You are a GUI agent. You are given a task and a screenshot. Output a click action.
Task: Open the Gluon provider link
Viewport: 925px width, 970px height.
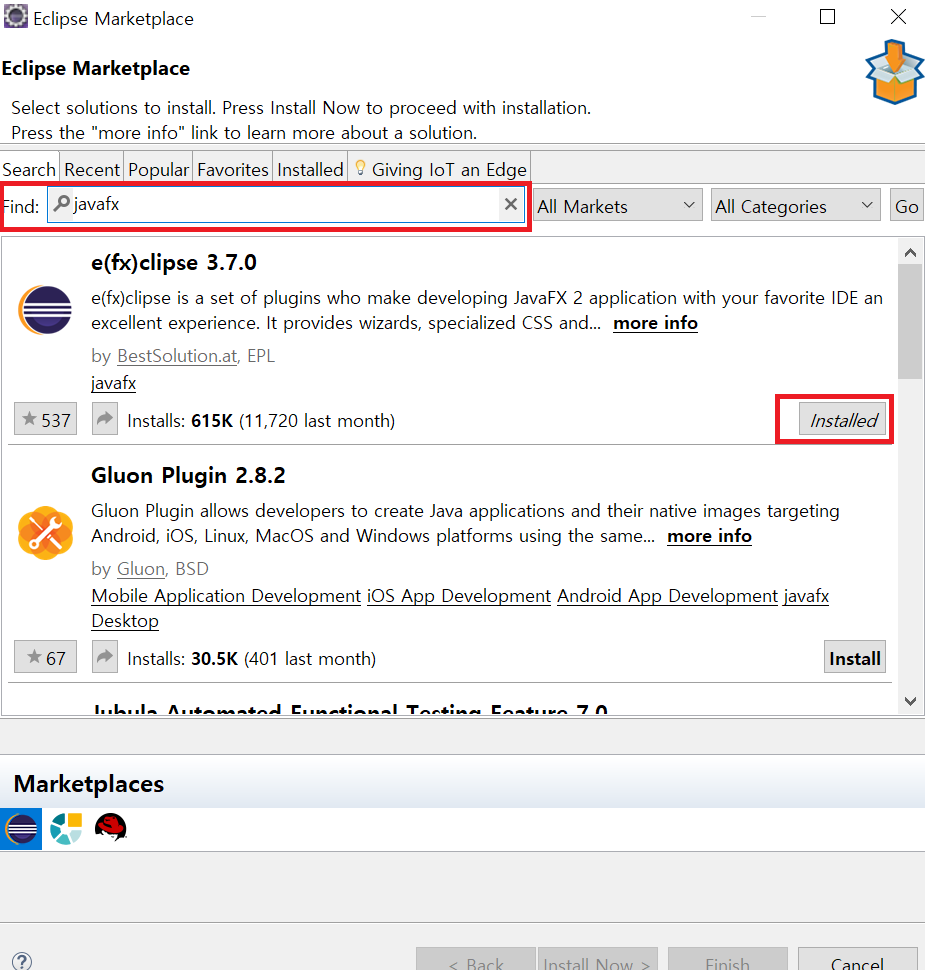tap(141, 569)
